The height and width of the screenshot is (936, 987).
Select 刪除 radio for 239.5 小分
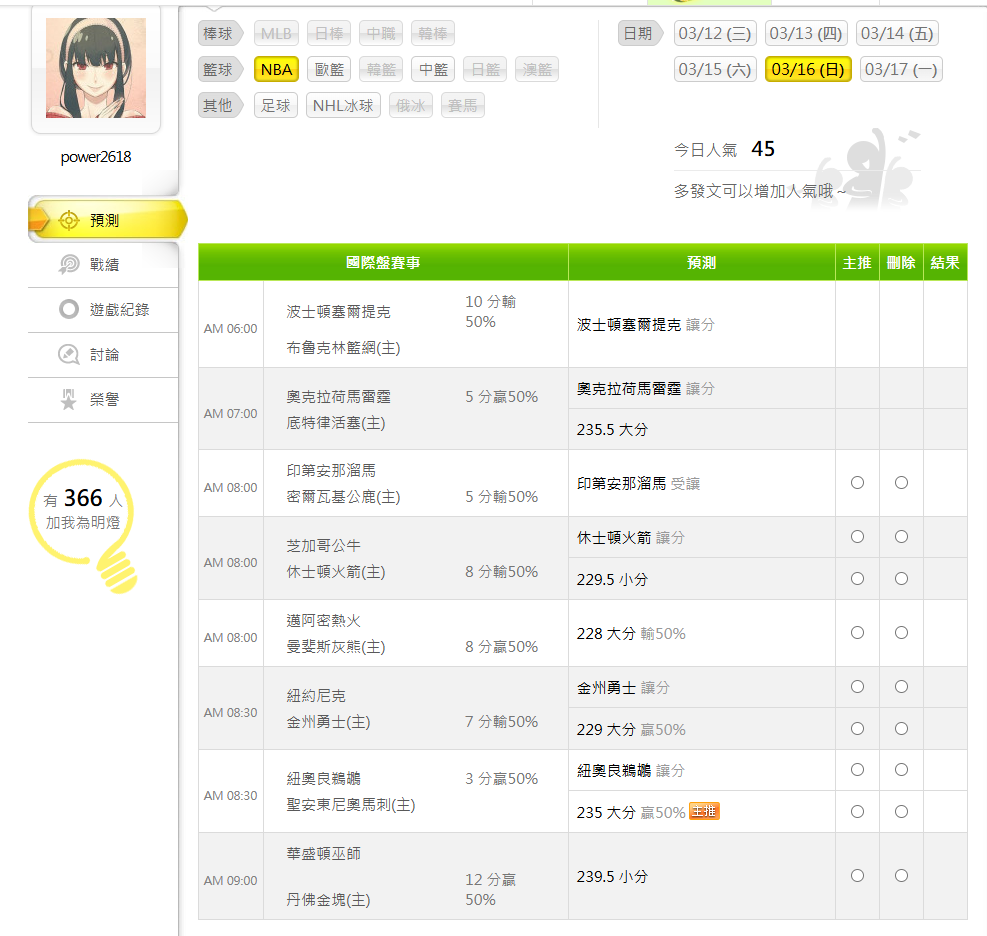point(901,876)
